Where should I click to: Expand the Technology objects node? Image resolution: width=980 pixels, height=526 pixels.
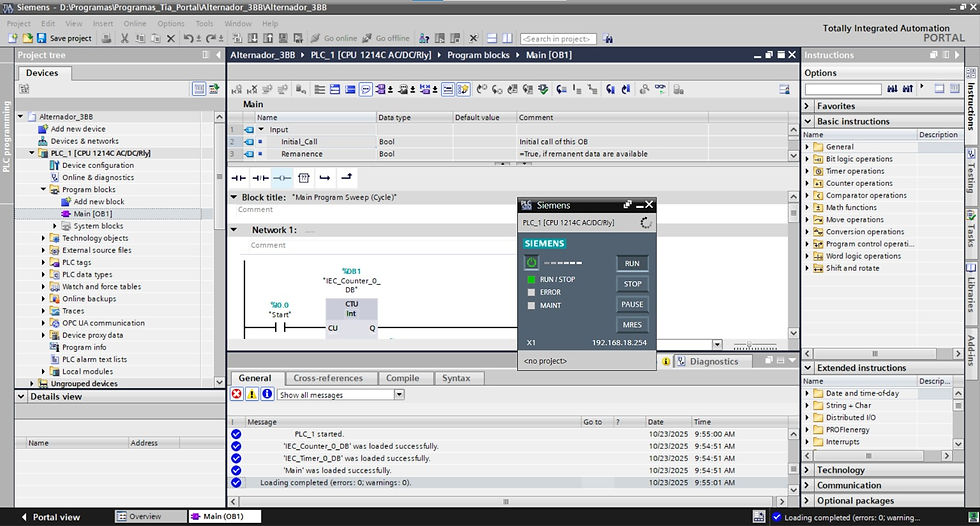pos(43,238)
